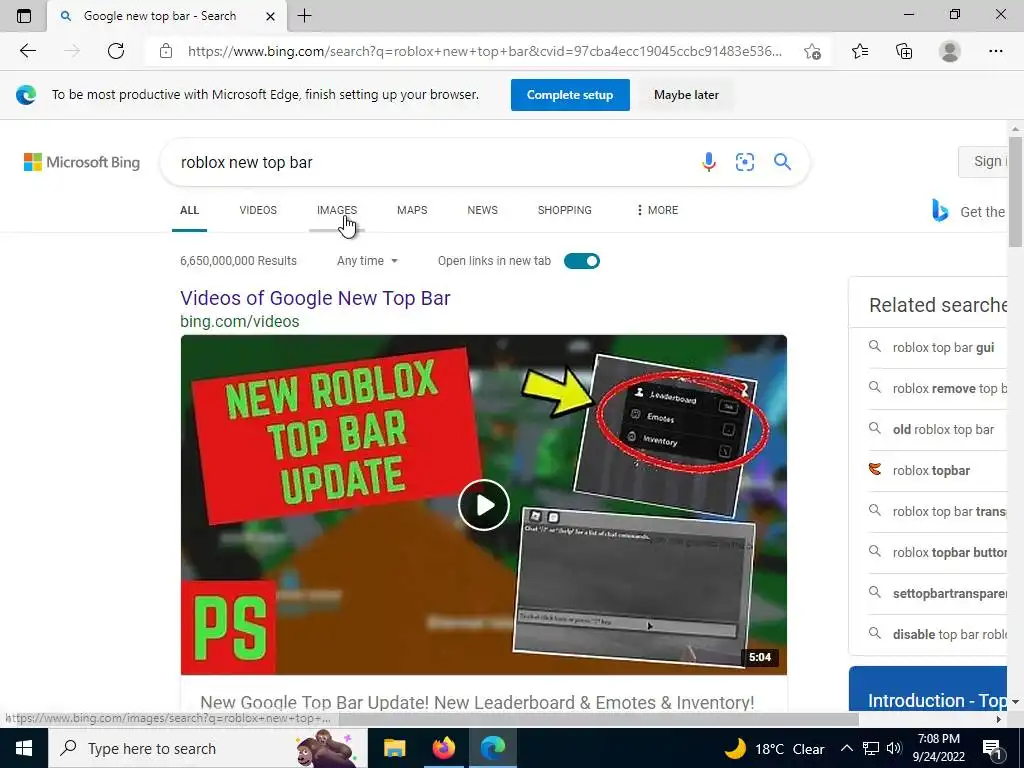Open Edge Settings and more menu
Viewport: 1024px width, 768px height.
point(995,51)
